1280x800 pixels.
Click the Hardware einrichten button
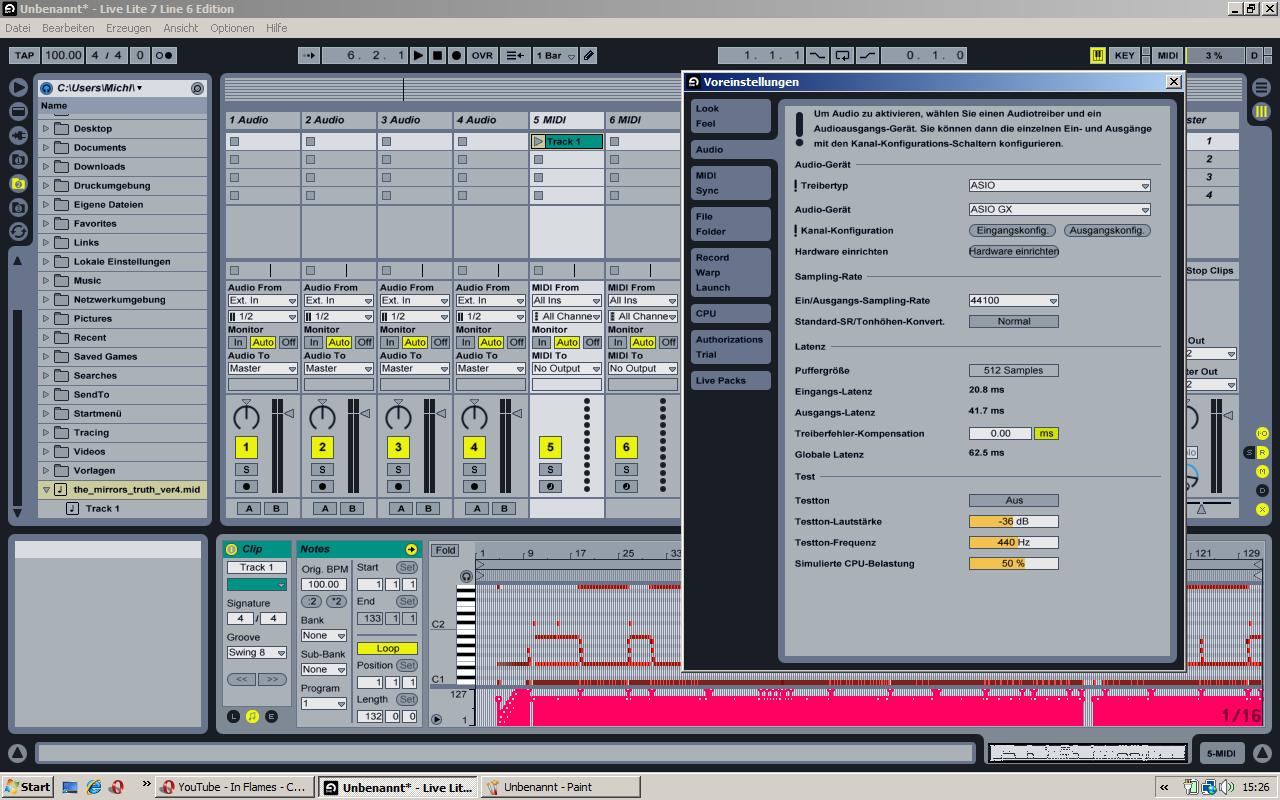(1013, 251)
